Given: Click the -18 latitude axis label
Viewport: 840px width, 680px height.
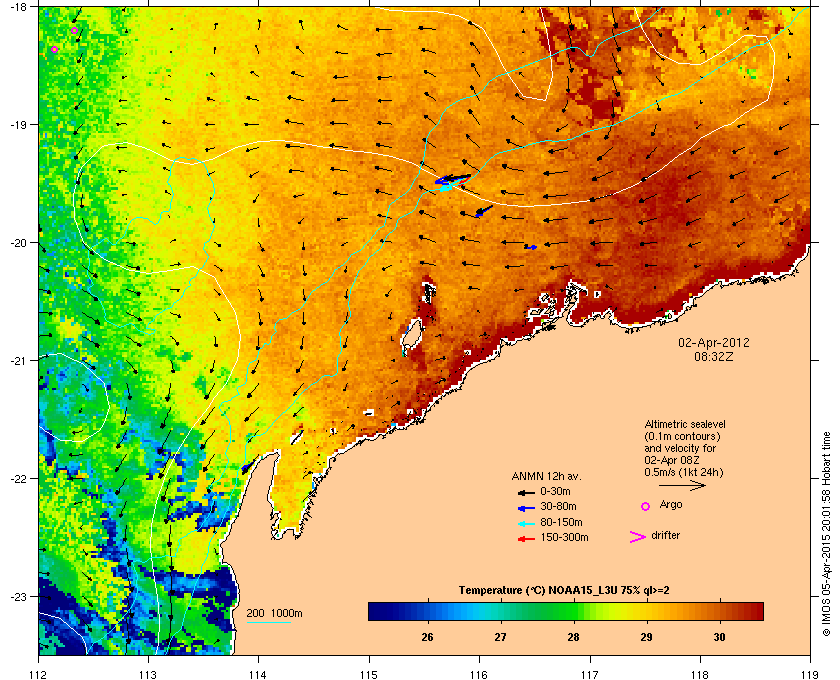Looking at the screenshot, I should pos(18,6).
